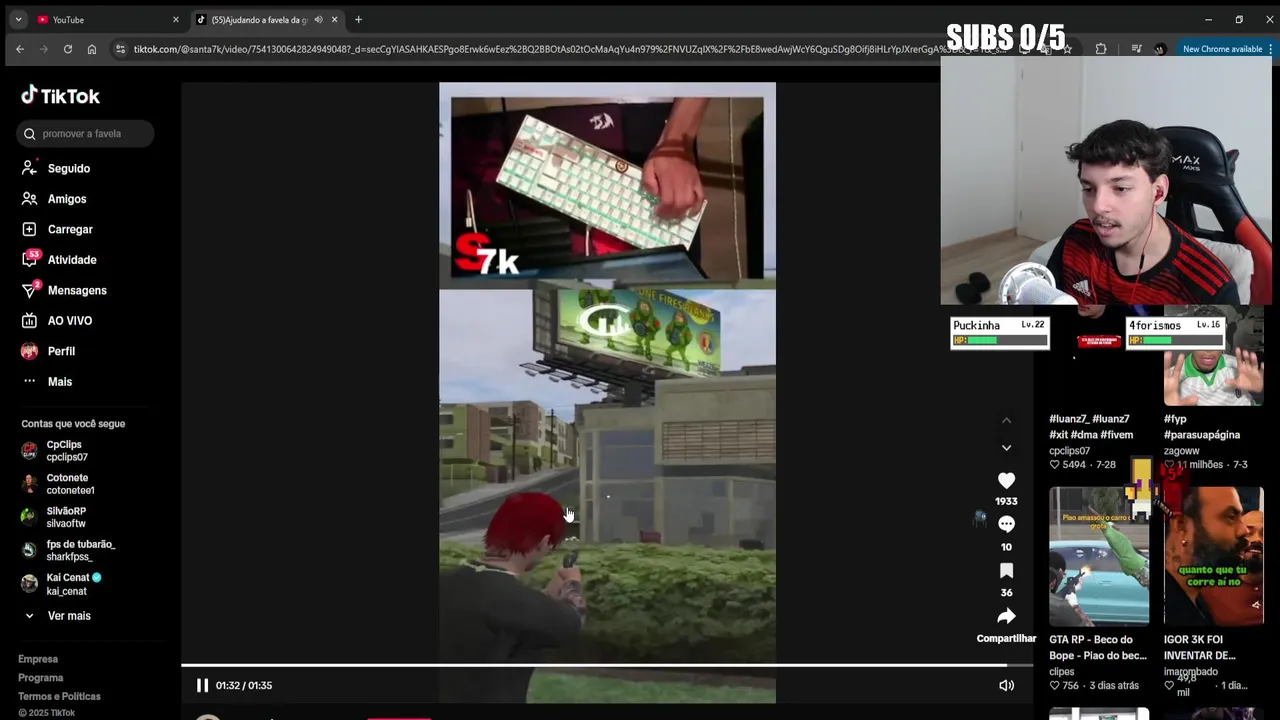1280x720 pixels.
Task: Open the Seguido following feed
Action: pos(68,169)
